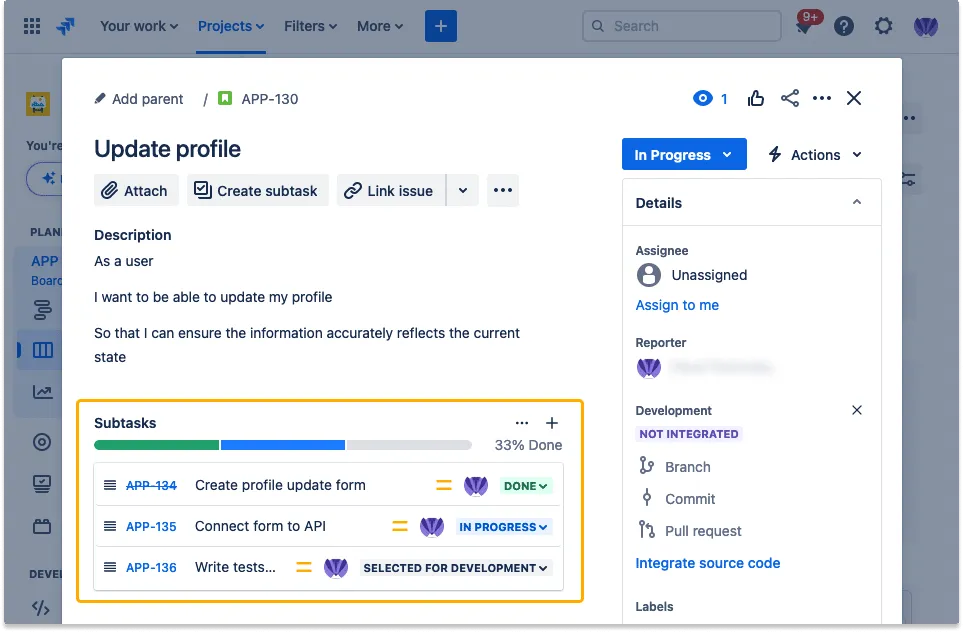Click the Commit icon option

(x=647, y=498)
